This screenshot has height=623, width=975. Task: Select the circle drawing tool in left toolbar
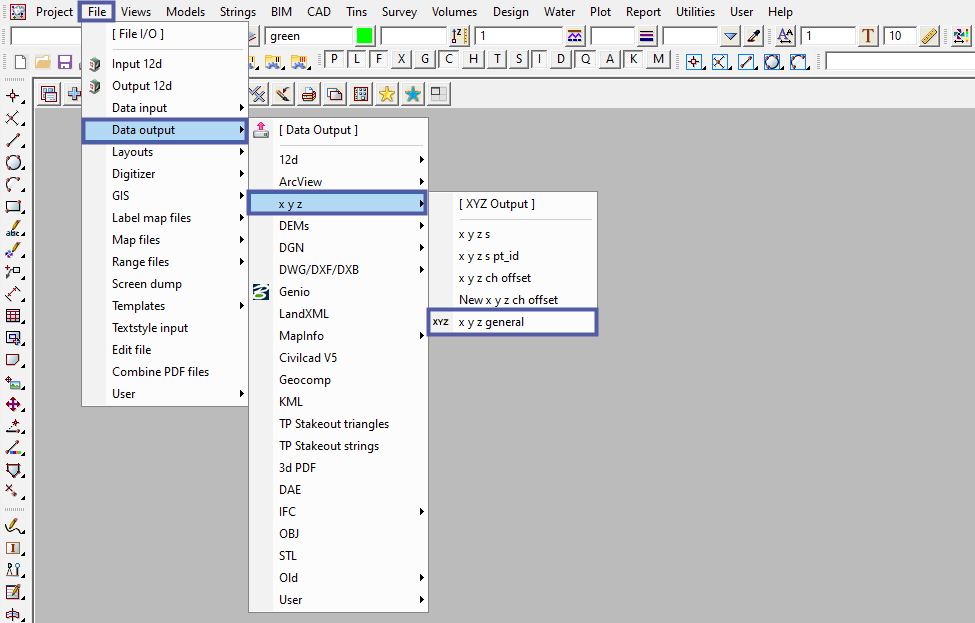(x=14, y=162)
